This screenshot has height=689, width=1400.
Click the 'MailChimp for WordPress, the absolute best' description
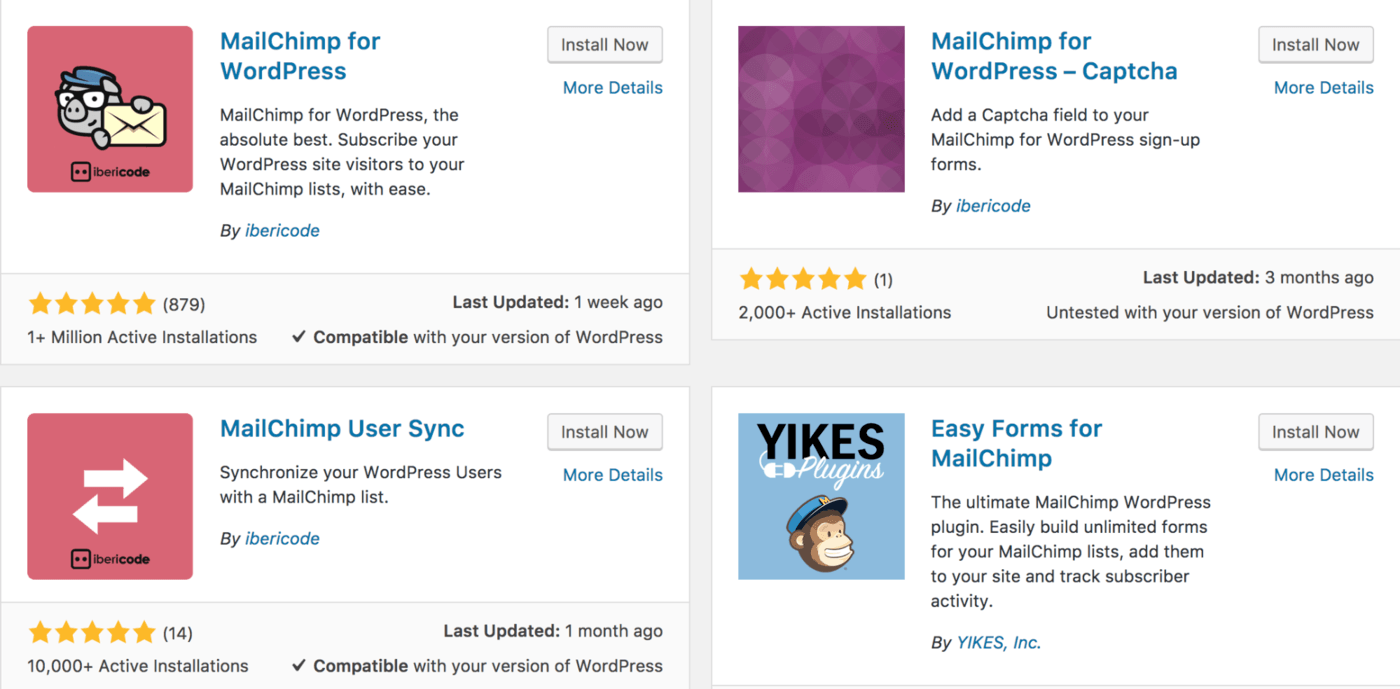(342, 152)
